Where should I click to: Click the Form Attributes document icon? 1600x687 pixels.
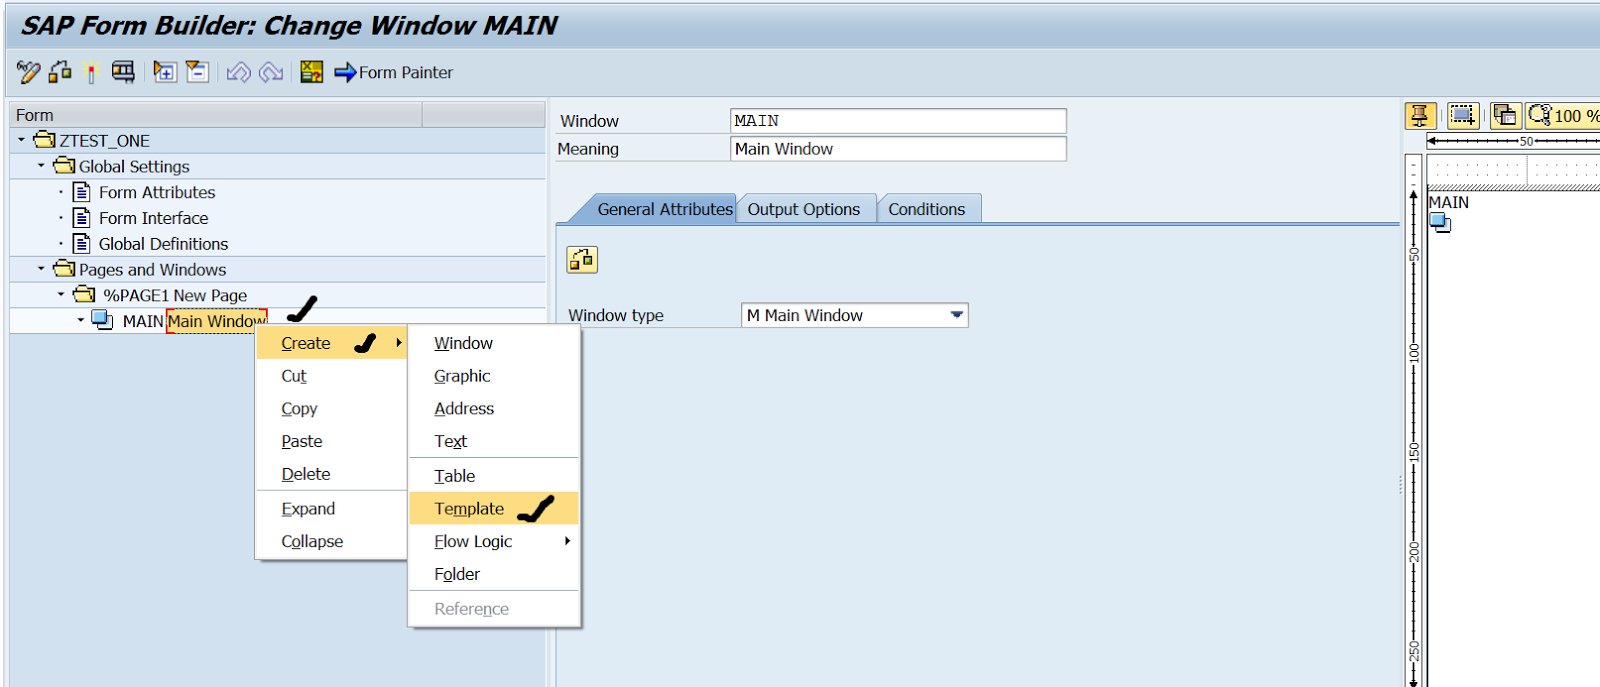pos(82,192)
